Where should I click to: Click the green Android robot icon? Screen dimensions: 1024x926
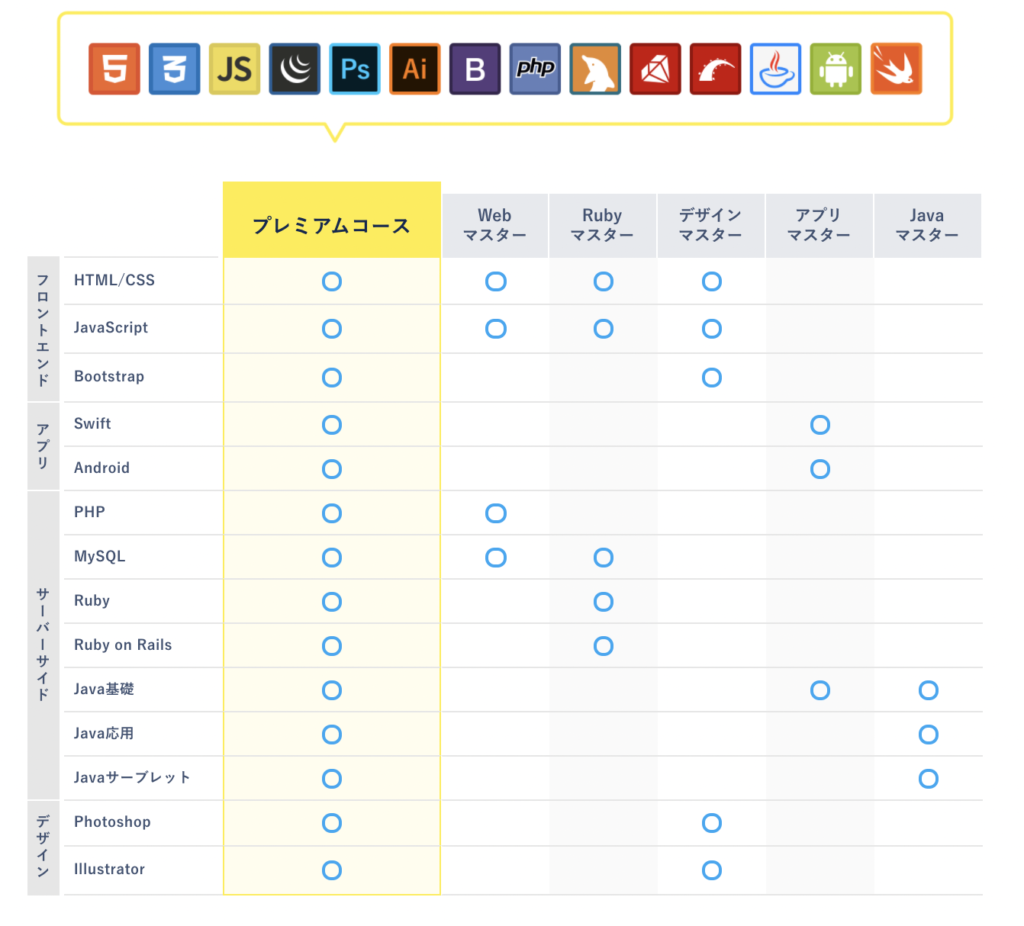(x=835, y=69)
